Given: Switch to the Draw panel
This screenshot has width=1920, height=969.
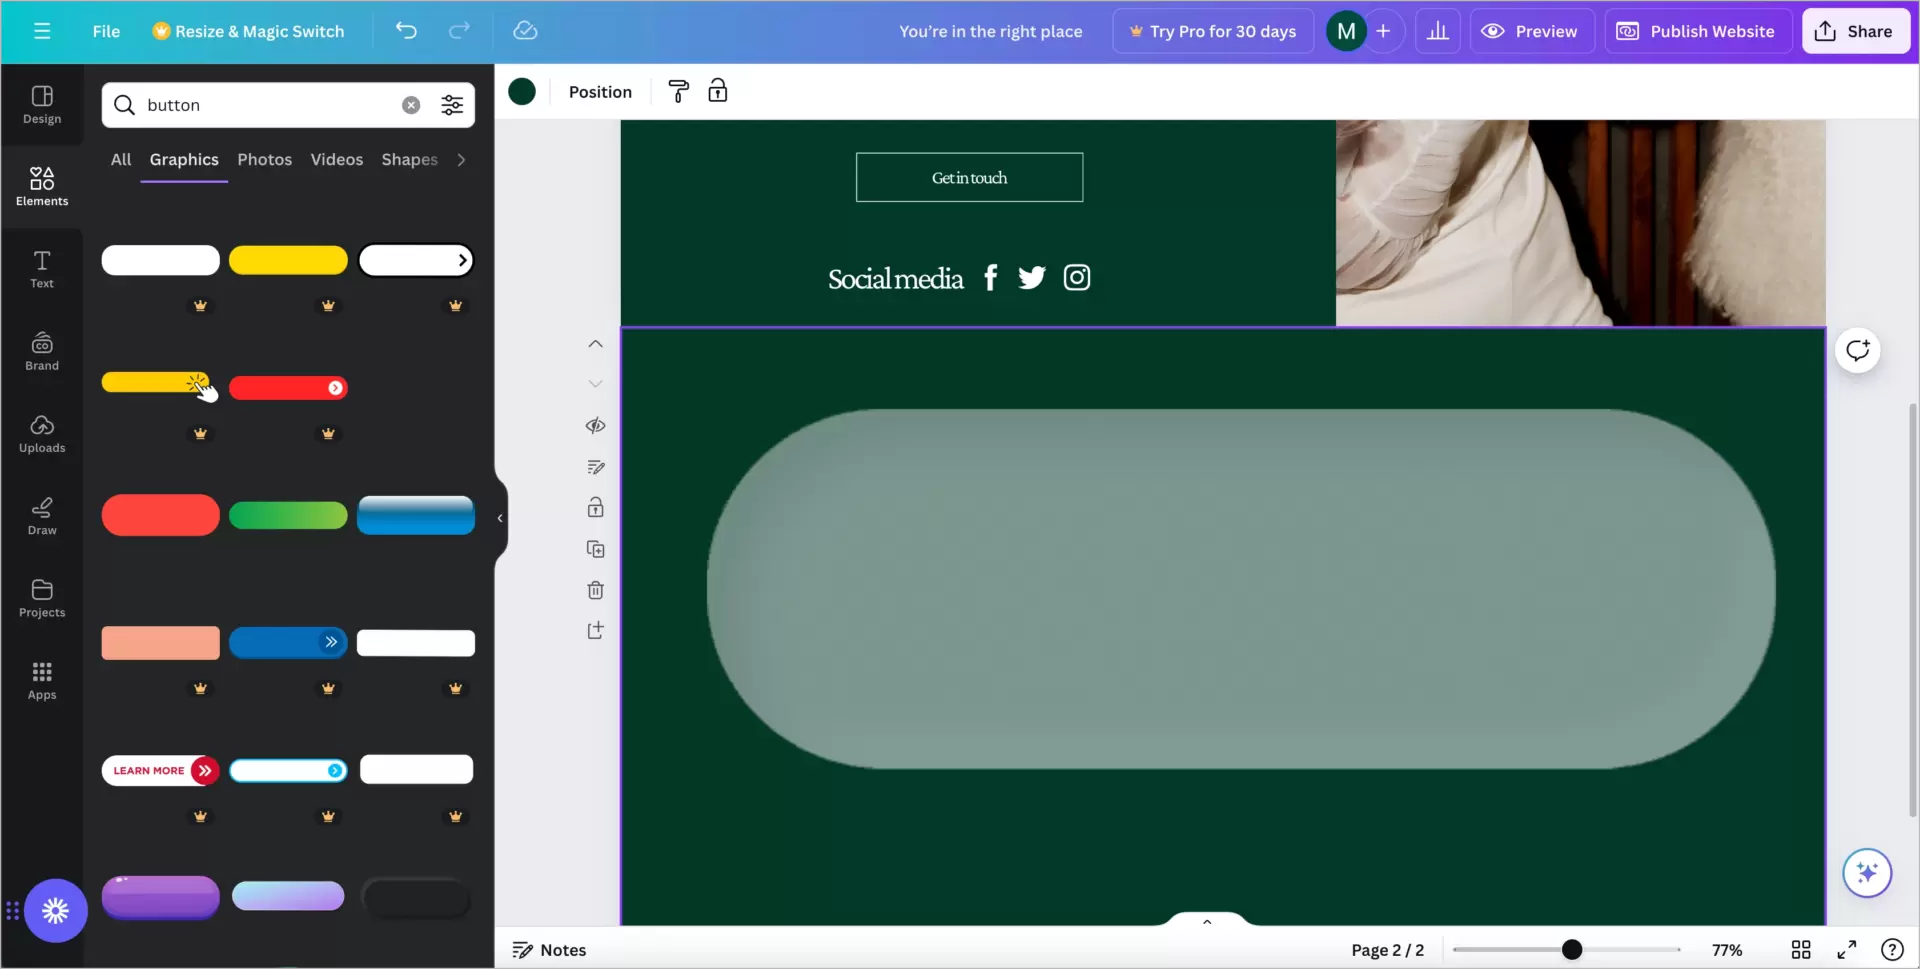Looking at the screenshot, I should pyautogui.click(x=41, y=515).
